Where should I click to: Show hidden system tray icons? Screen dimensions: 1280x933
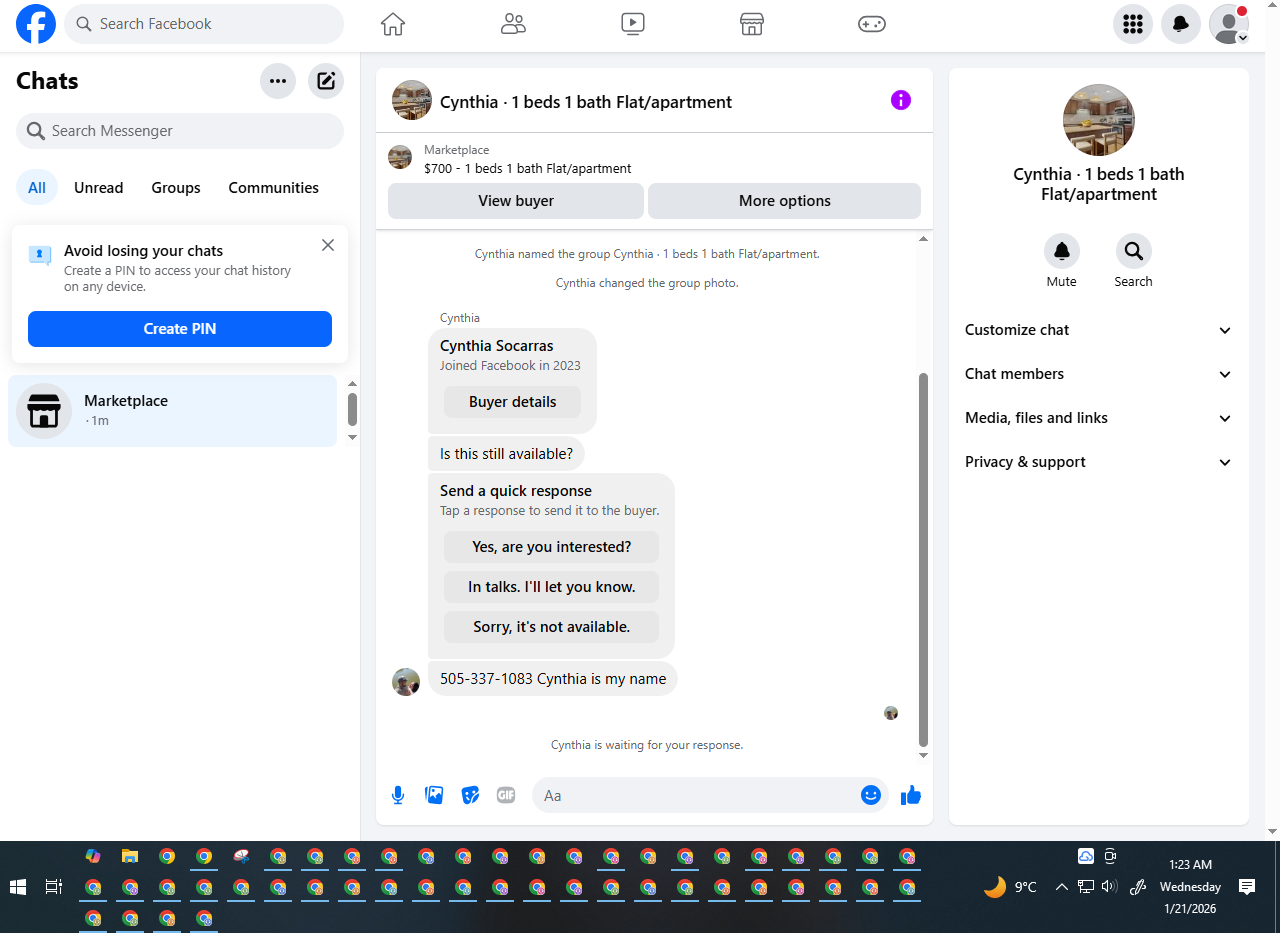(1062, 887)
